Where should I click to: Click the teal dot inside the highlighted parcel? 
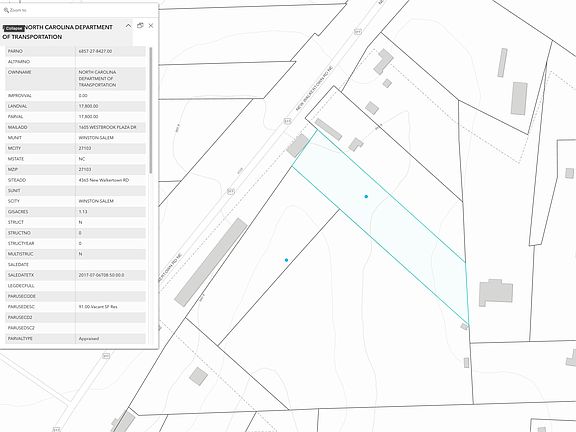point(366,197)
